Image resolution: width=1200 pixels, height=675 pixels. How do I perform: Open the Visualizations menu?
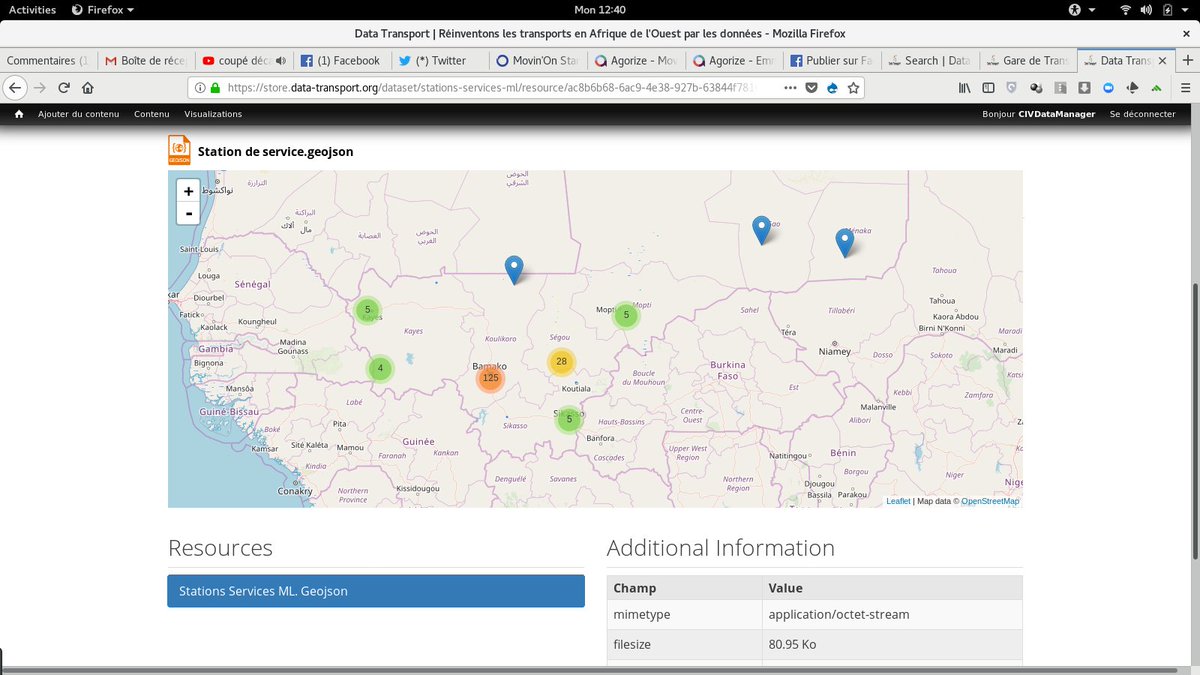(x=213, y=114)
